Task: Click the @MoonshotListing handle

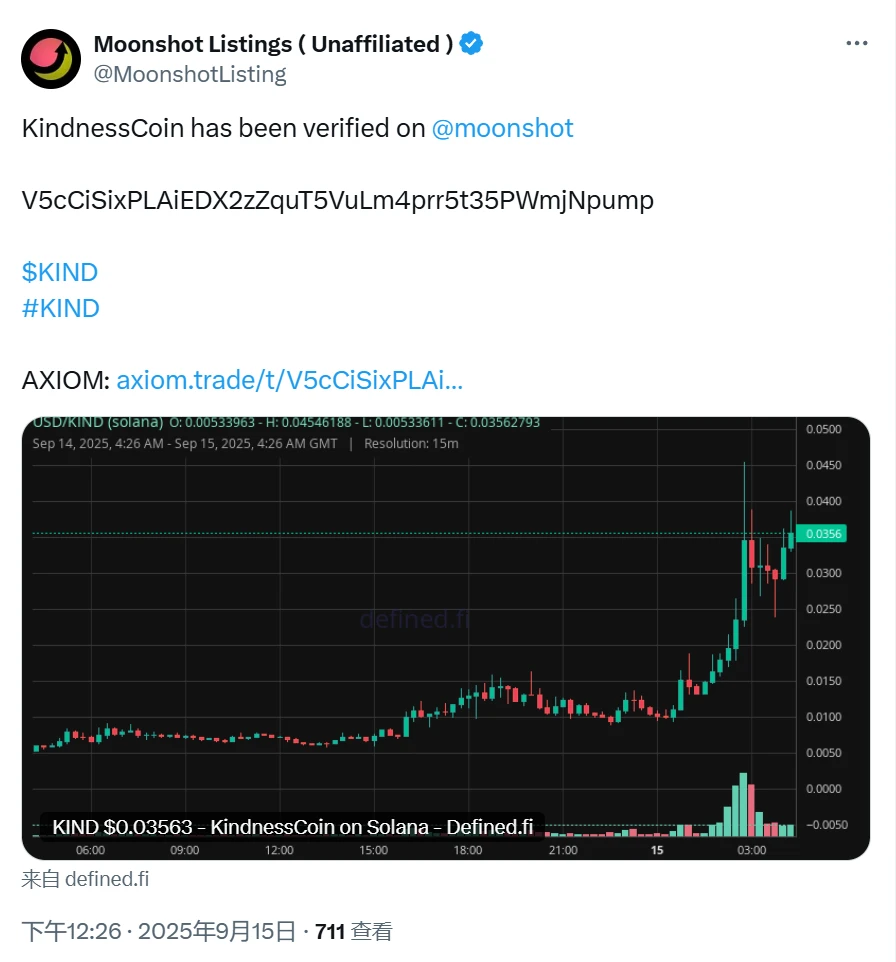Action: click(x=188, y=73)
